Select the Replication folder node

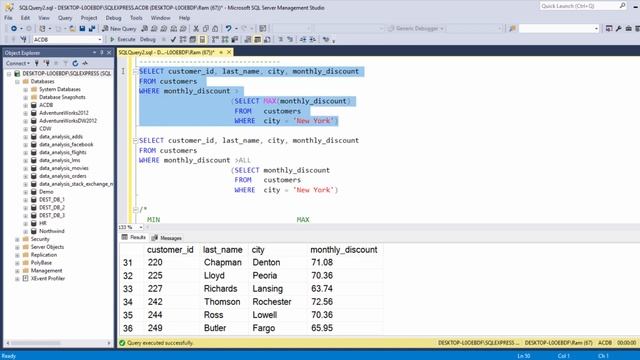(44, 255)
